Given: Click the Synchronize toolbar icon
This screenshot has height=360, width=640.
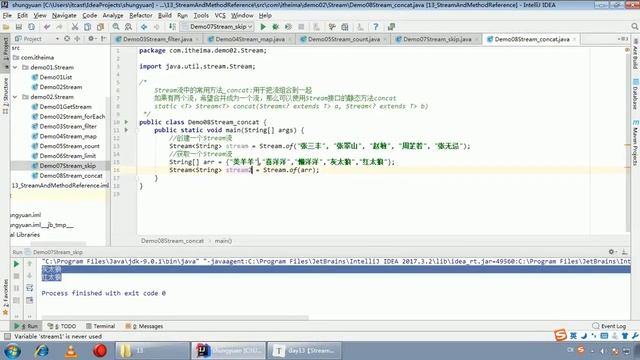Looking at the screenshot, I should click(x=31, y=27).
